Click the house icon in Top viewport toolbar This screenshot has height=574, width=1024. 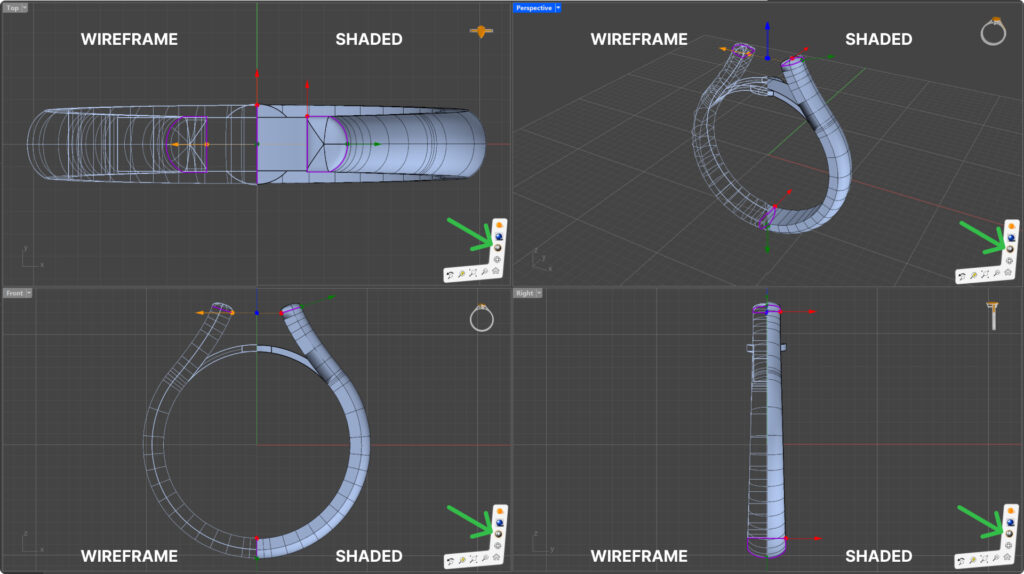(x=497, y=271)
